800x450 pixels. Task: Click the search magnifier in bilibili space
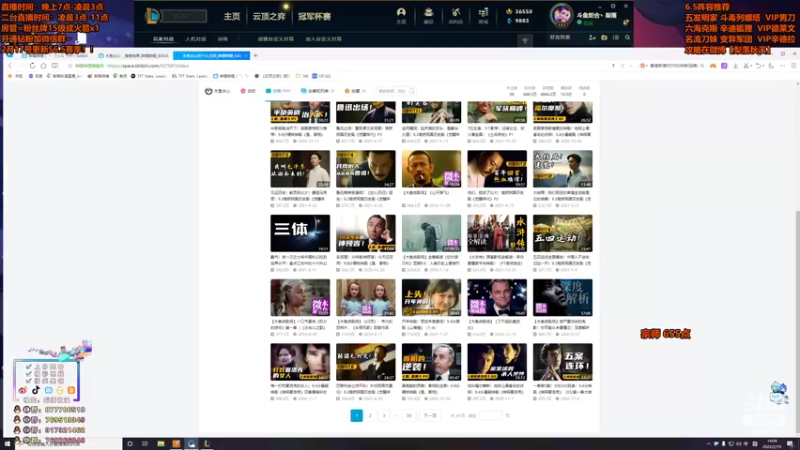(412, 91)
